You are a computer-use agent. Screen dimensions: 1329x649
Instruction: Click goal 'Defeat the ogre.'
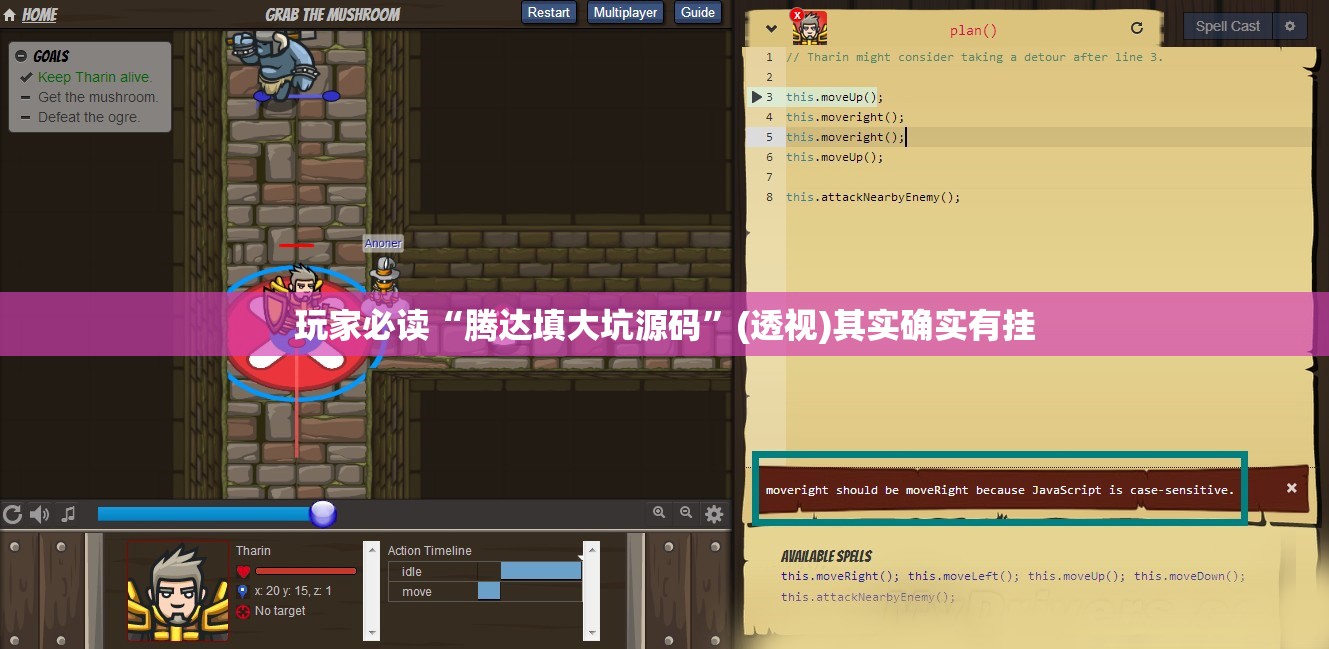(x=89, y=117)
